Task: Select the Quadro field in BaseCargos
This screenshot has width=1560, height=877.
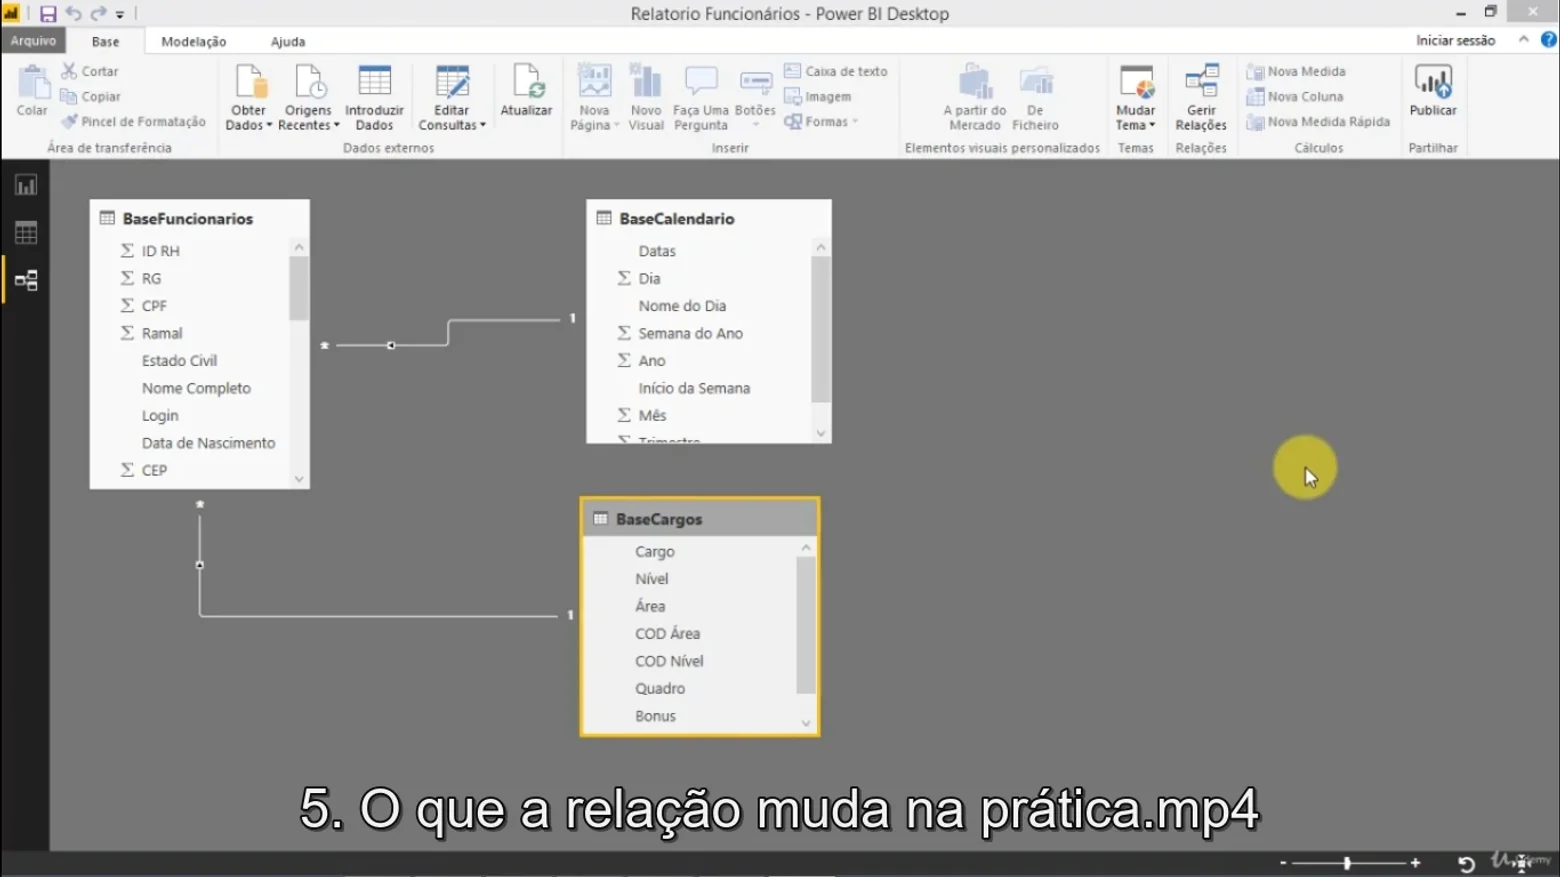Action: click(660, 689)
